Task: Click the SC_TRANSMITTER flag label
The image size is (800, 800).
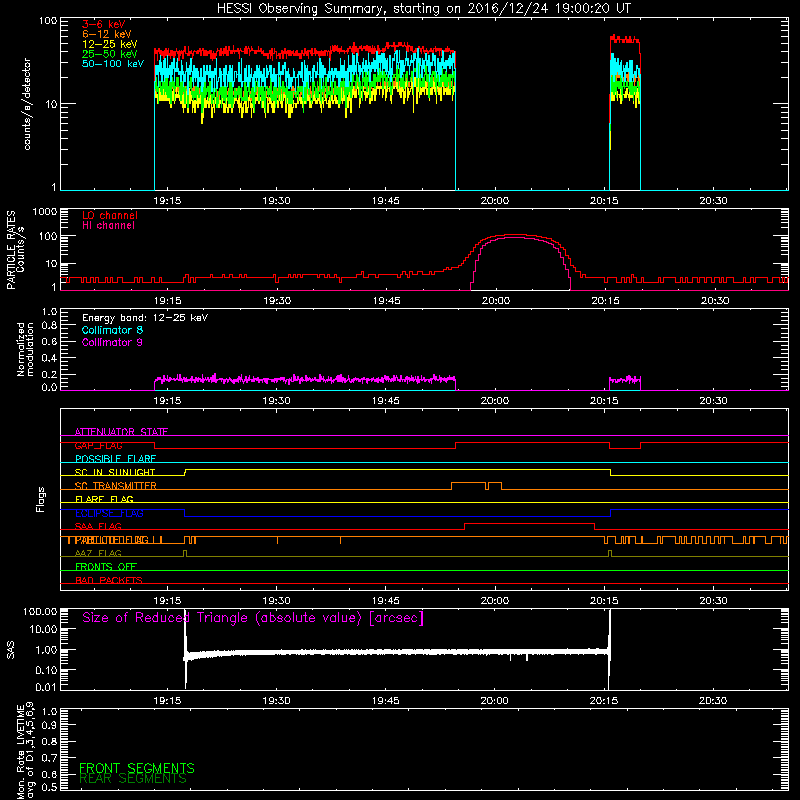Action: point(116,486)
